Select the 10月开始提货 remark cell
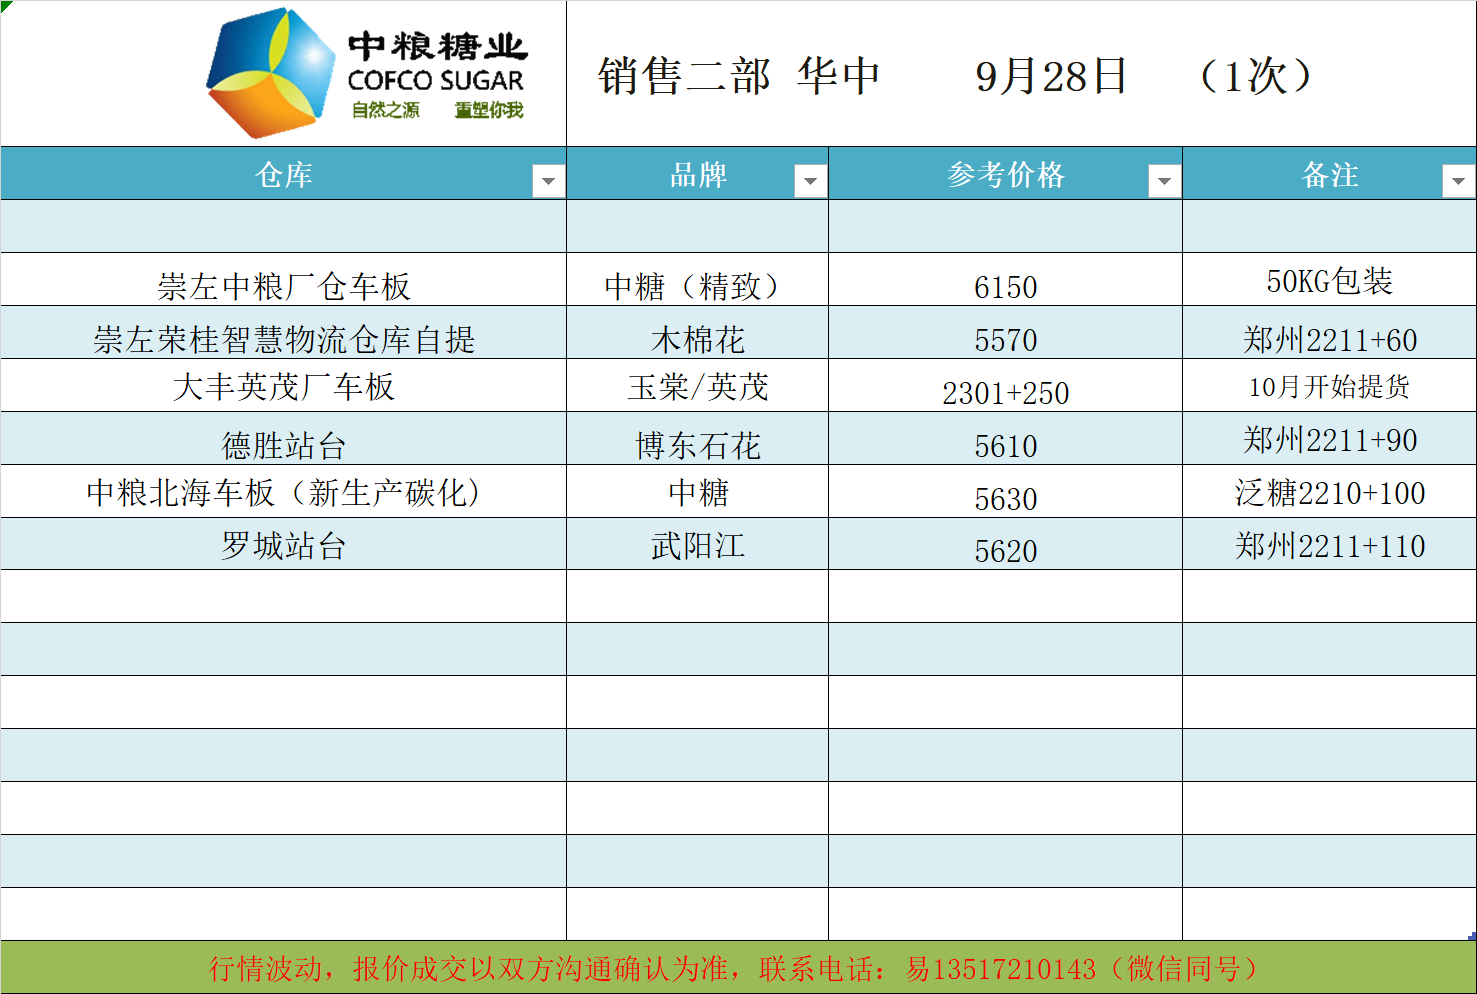The width and height of the screenshot is (1477, 994). pyautogui.click(x=1329, y=386)
